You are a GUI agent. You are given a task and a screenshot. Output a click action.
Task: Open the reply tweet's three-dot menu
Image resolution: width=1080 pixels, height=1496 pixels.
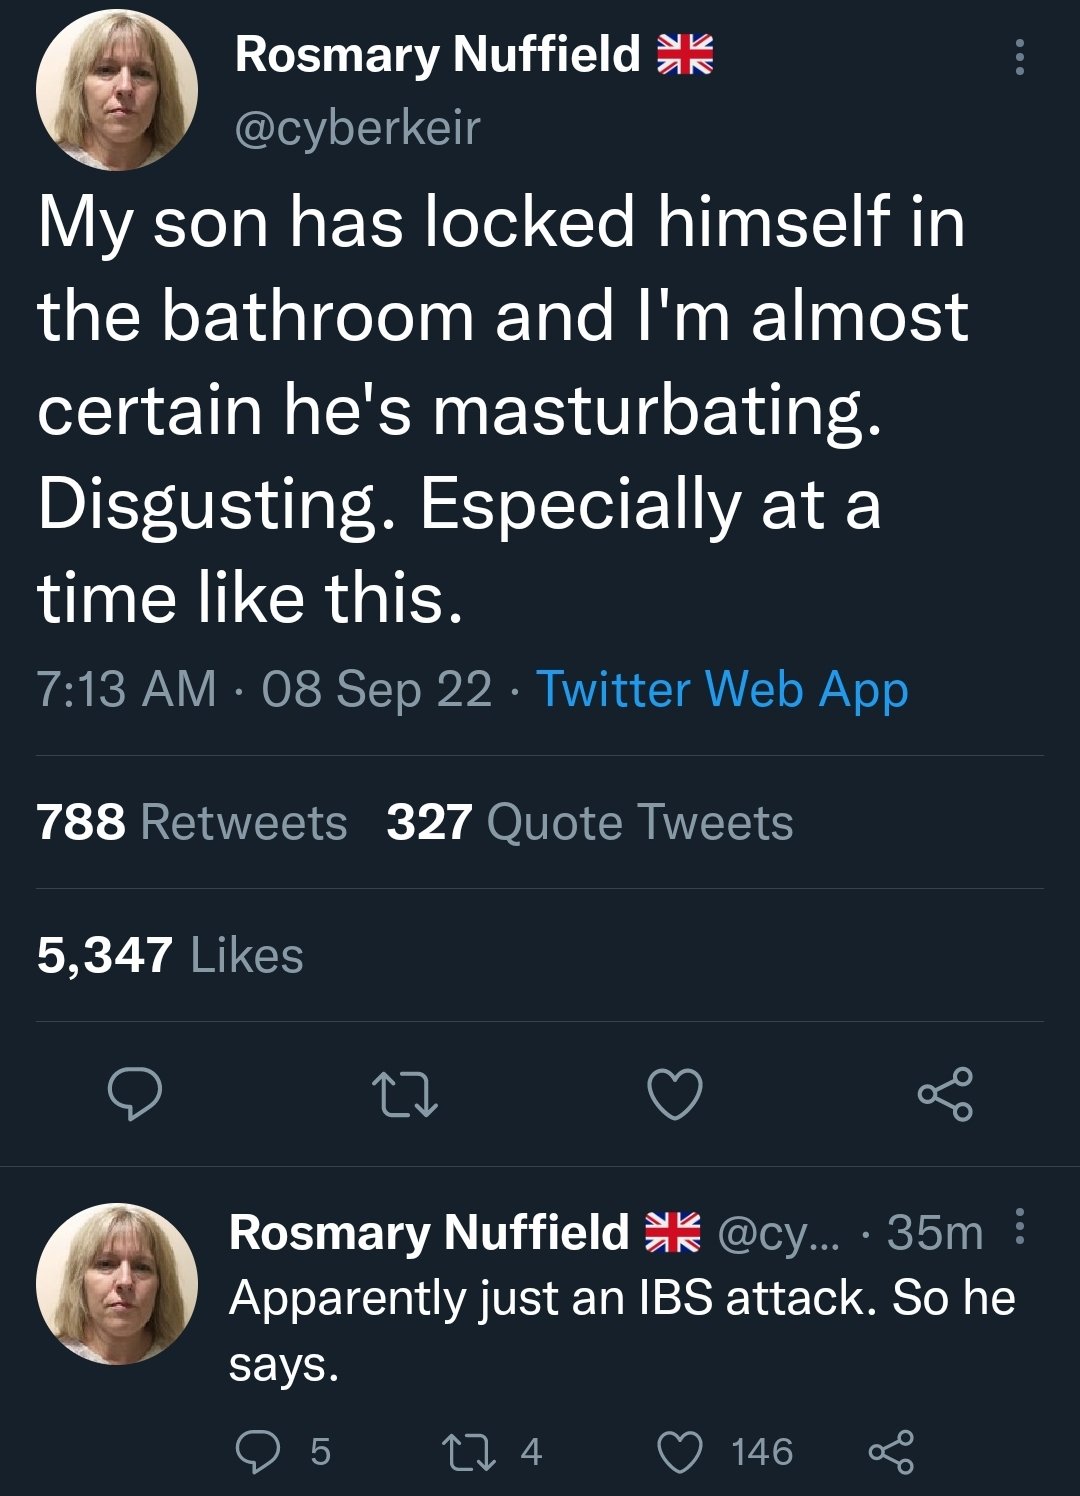(x=1019, y=1226)
